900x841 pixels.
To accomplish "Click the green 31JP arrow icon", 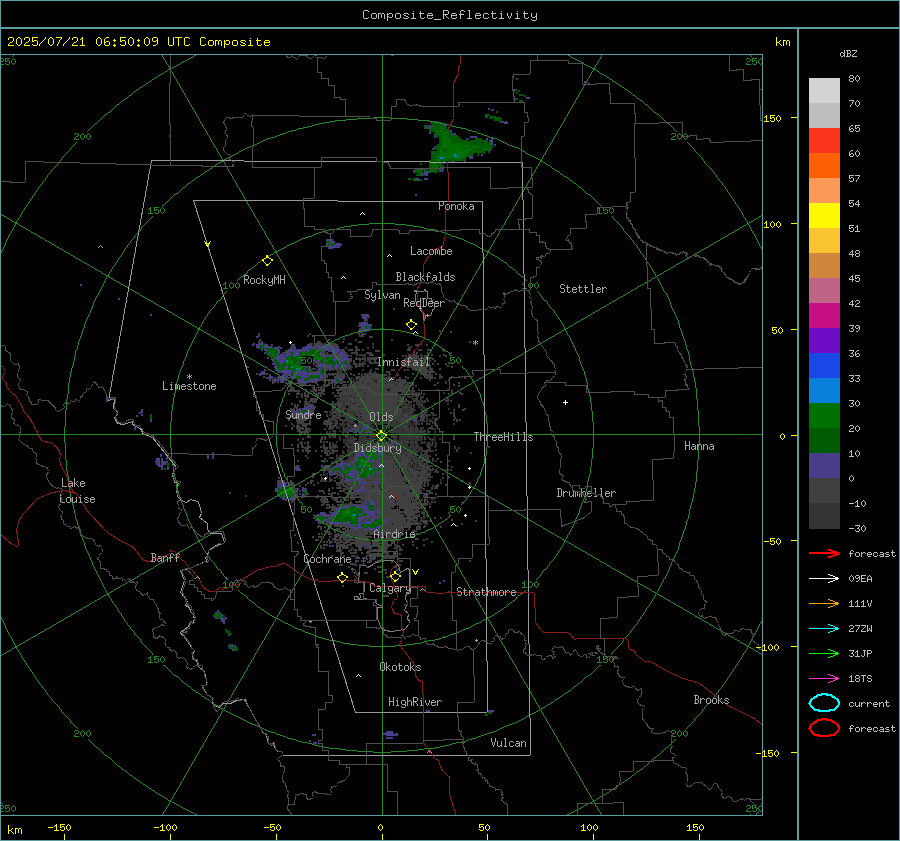I will (x=824, y=653).
